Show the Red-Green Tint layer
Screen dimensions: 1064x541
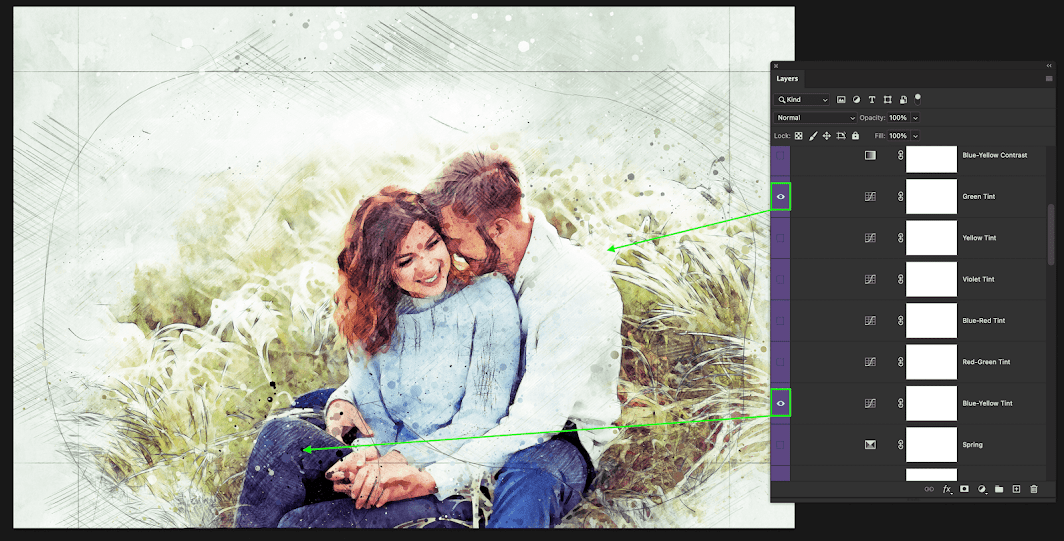click(x=780, y=362)
